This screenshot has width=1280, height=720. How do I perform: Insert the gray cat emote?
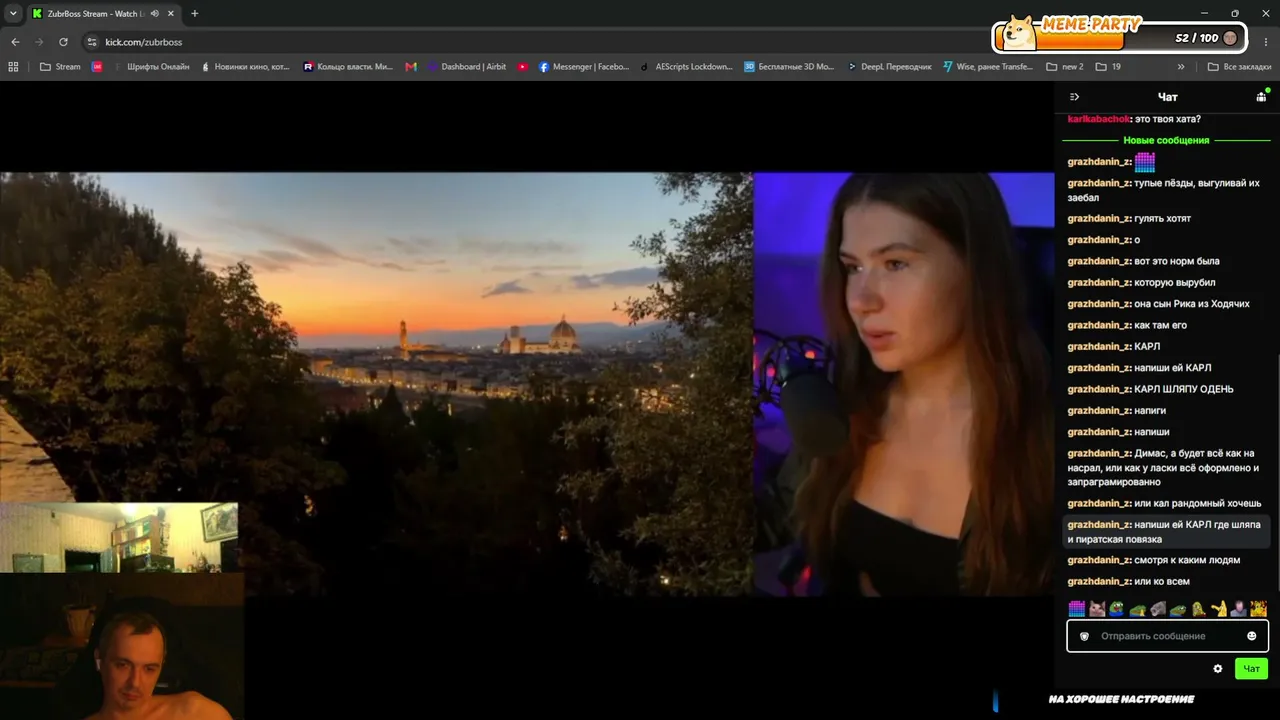pyautogui.click(x=1157, y=608)
